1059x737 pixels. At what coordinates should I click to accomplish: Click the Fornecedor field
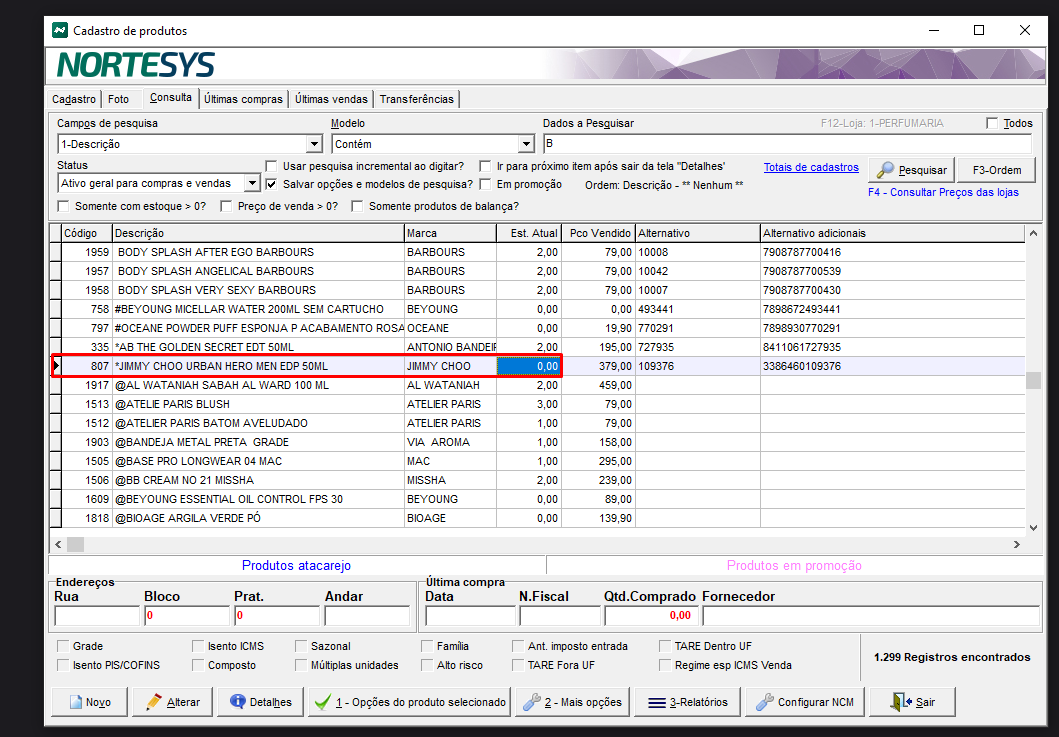click(x=871, y=615)
